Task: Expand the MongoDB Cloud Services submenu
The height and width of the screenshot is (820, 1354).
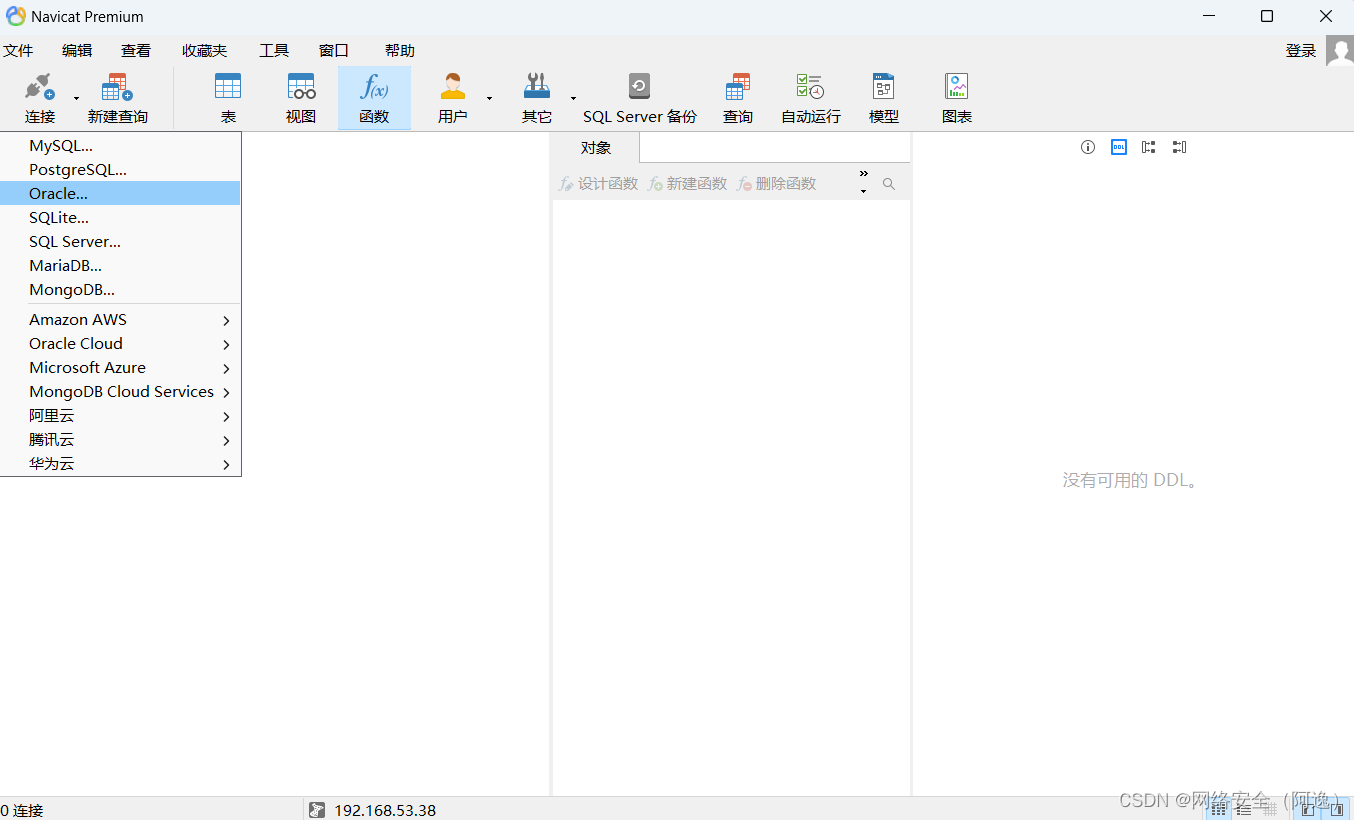Action: (120, 392)
